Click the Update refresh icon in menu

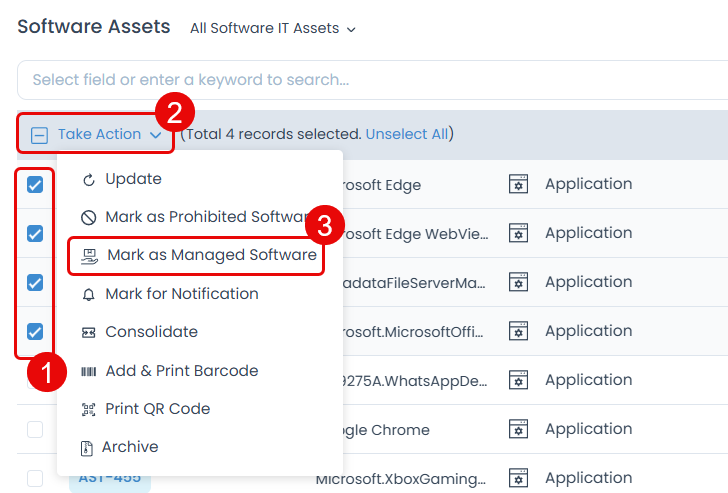[89, 180]
